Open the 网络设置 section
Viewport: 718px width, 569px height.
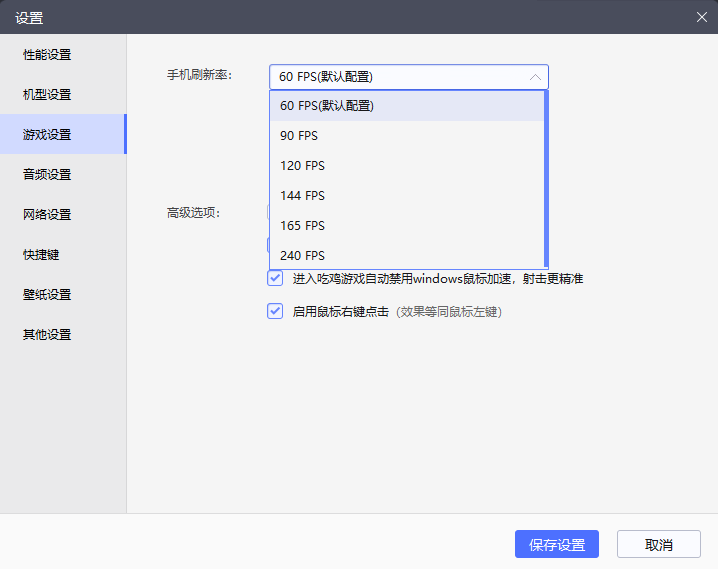63,214
